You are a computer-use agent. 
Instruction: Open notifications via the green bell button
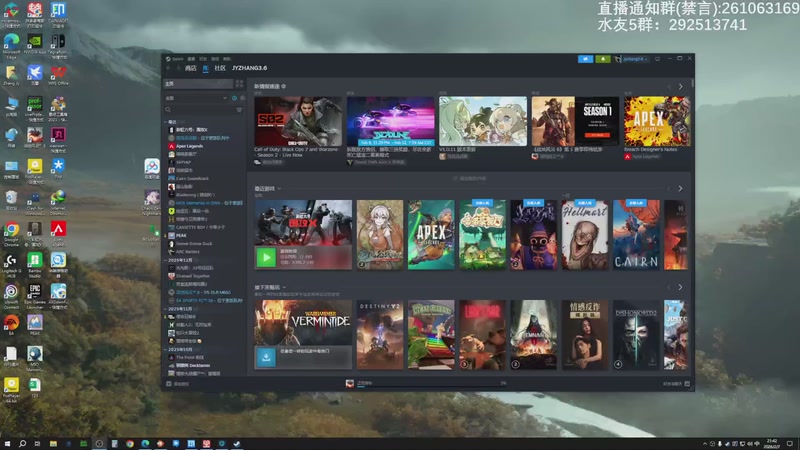(x=603, y=59)
